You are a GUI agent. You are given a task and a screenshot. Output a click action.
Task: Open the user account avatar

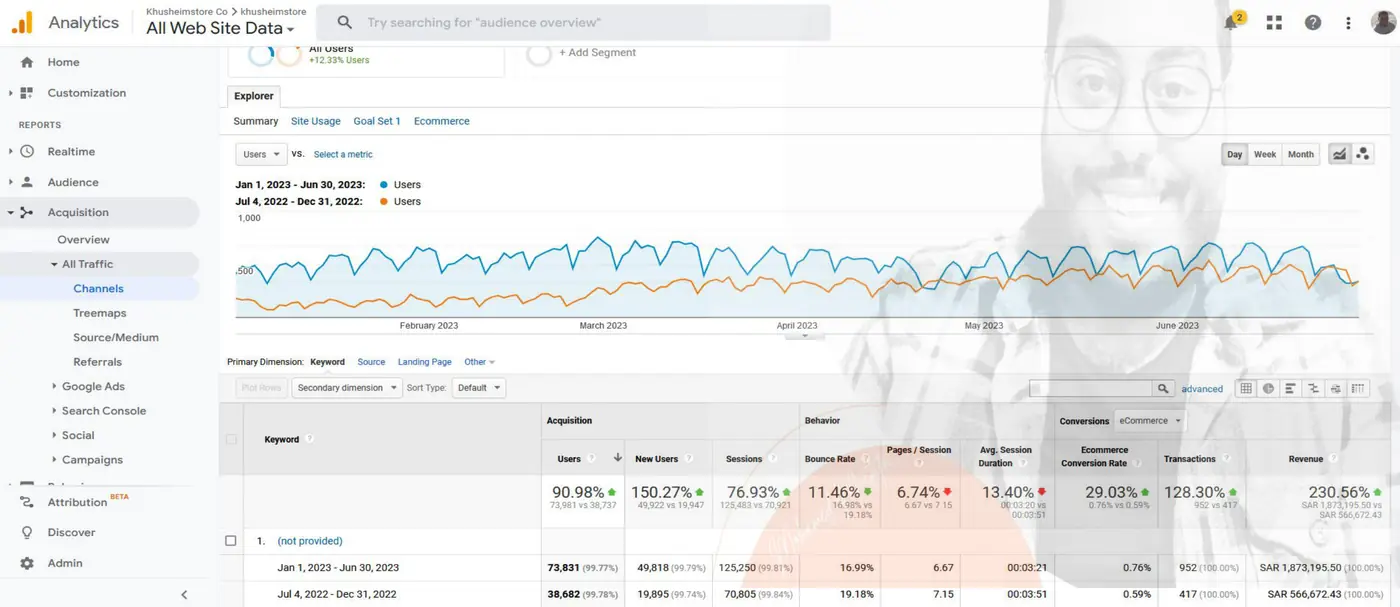pos(1383,22)
